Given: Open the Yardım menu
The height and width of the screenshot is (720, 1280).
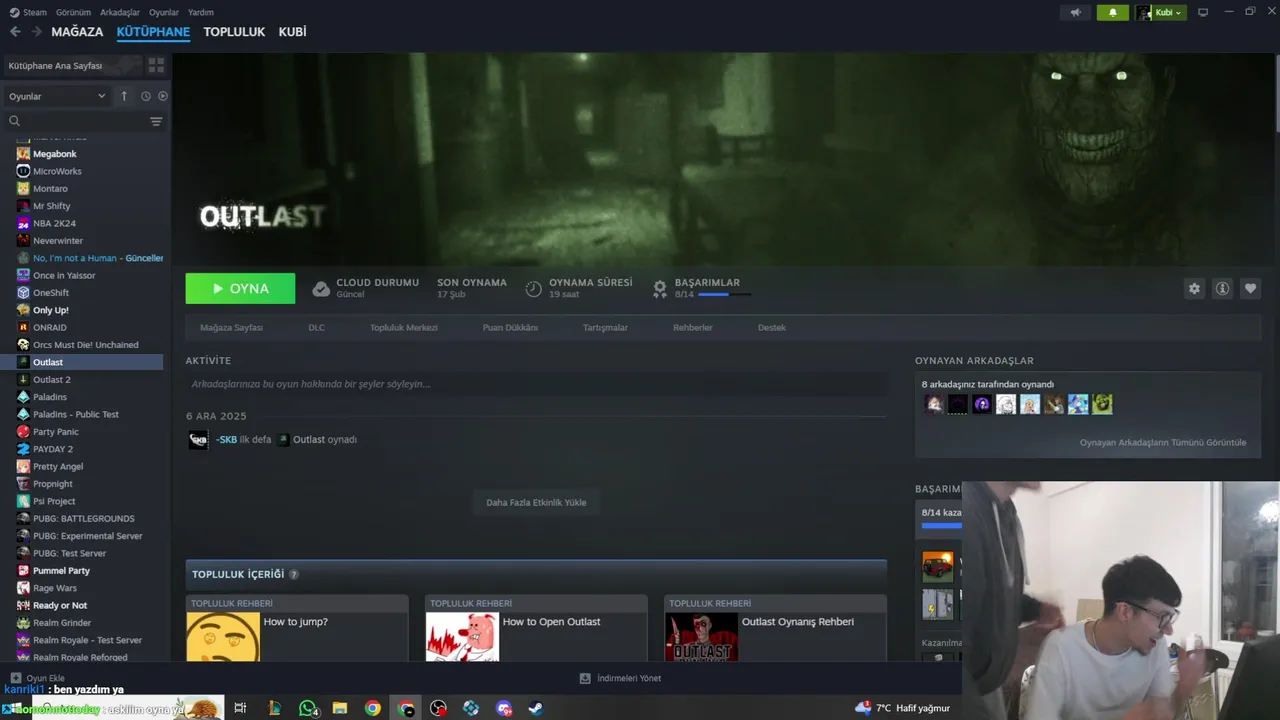Looking at the screenshot, I should [x=201, y=12].
